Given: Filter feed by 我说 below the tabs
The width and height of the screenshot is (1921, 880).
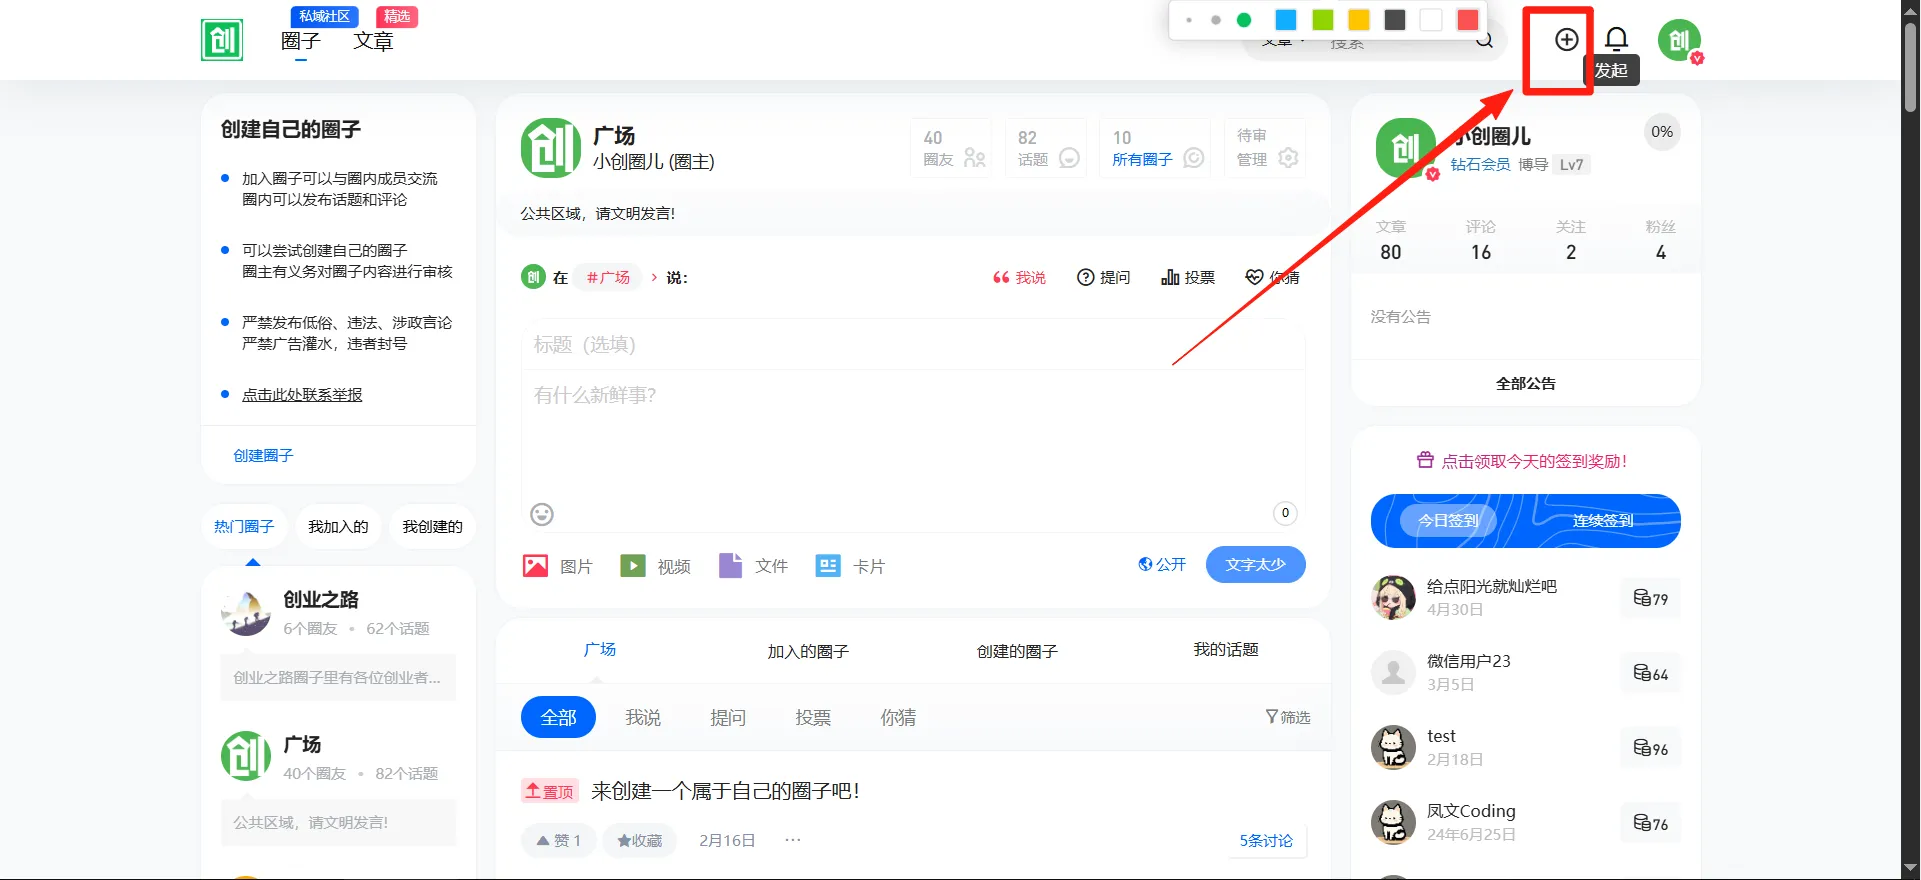Looking at the screenshot, I should (x=643, y=717).
